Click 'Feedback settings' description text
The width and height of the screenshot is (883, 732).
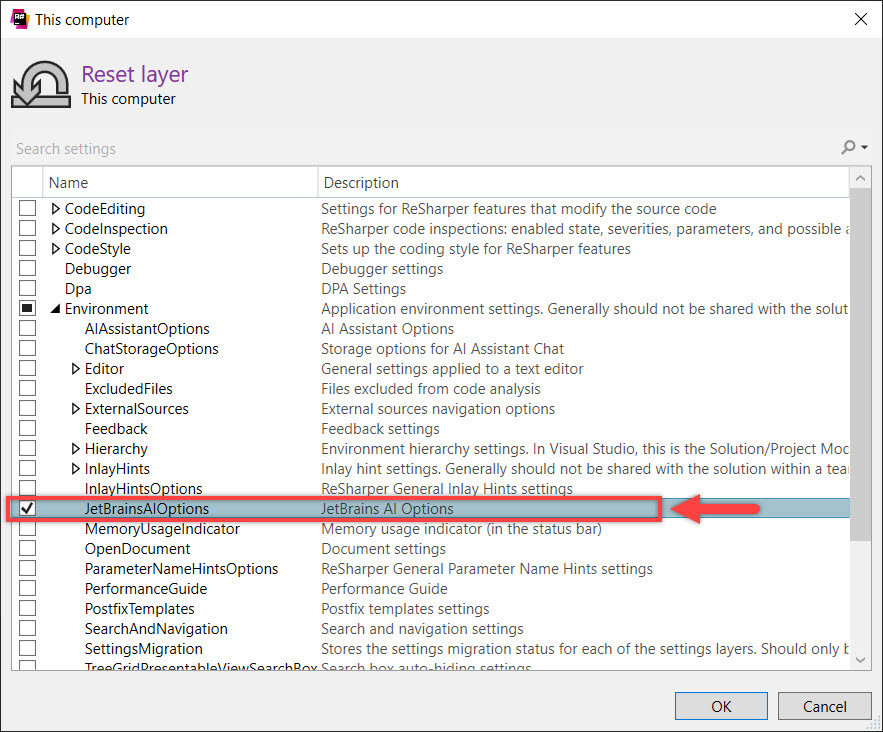click(x=380, y=429)
